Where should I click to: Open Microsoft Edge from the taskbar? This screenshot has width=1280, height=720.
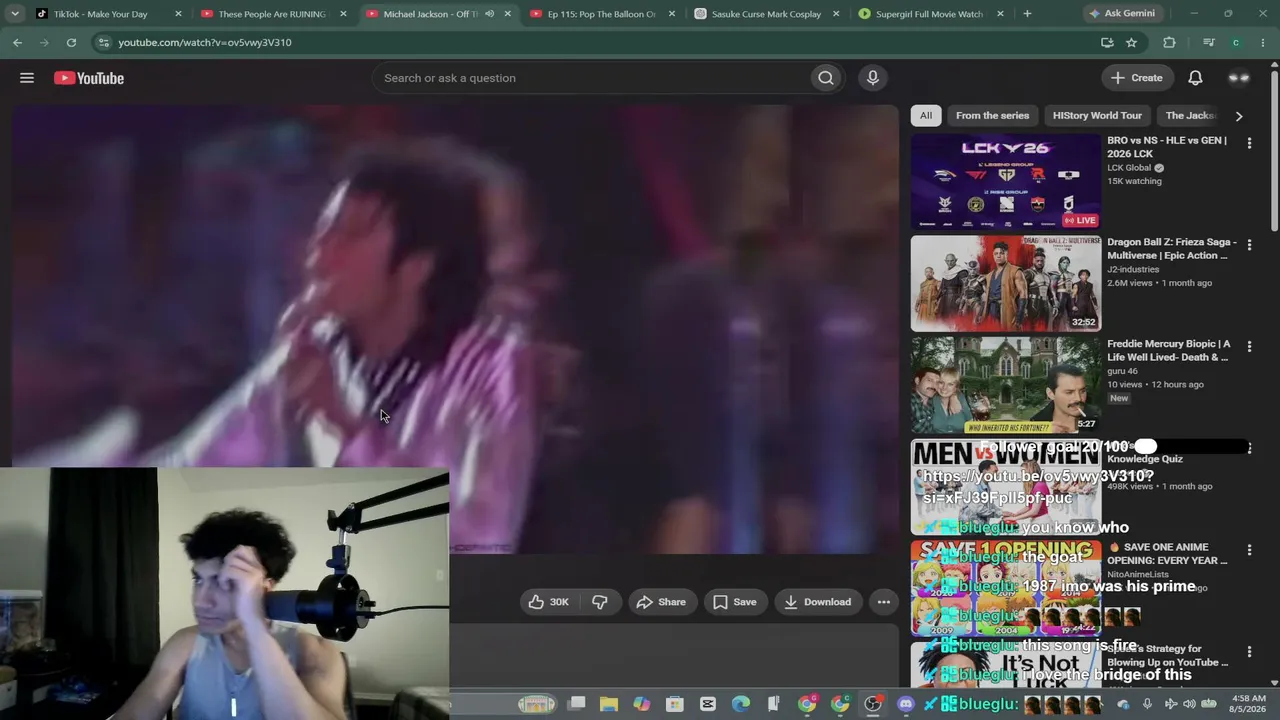[741, 704]
